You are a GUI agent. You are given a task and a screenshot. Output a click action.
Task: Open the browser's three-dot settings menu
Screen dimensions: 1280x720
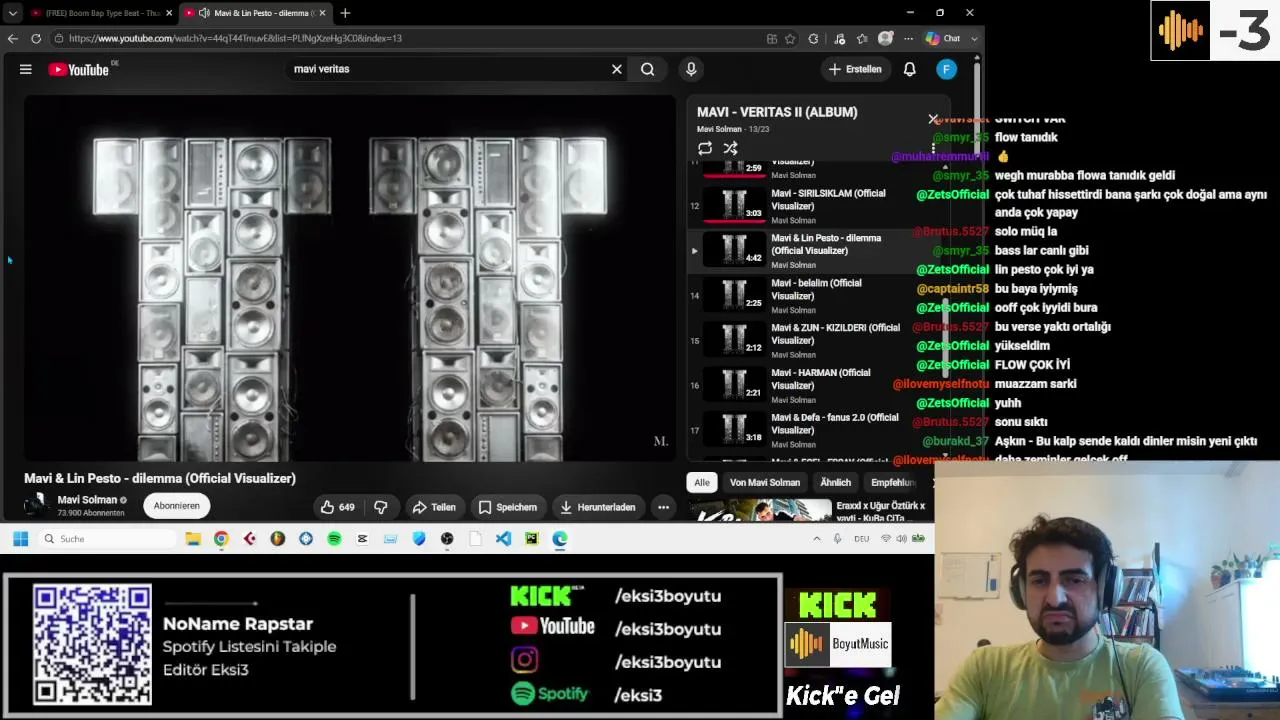(908, 38)
